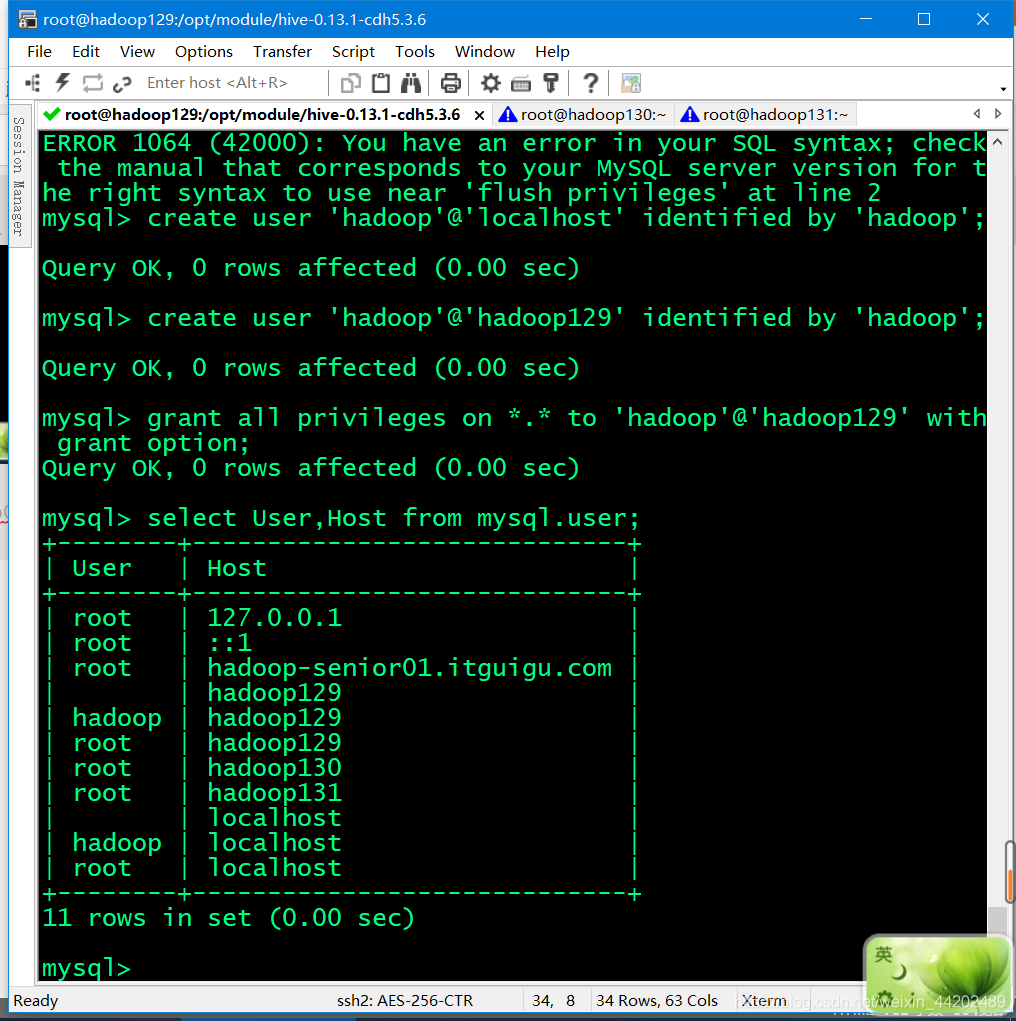Click '11 rows in set' result line
This screenshot has height=1021, width=1016.
click(x=228, y=917)
